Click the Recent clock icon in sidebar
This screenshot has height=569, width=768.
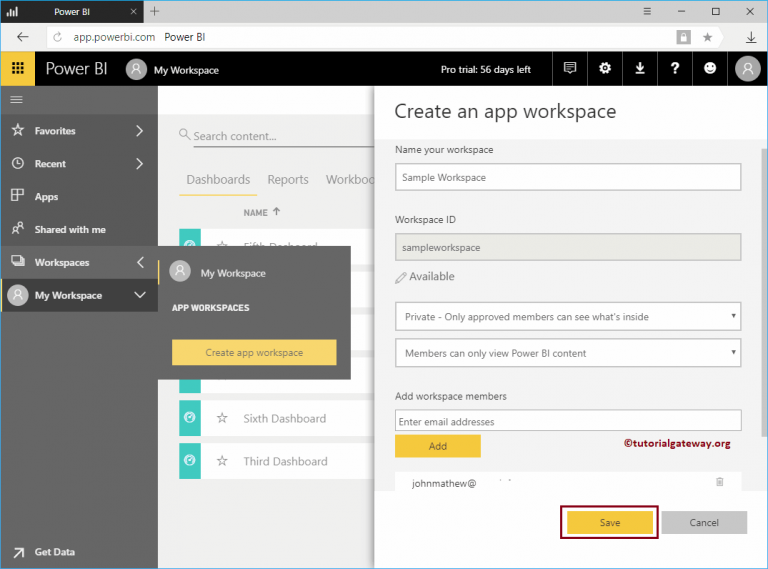coord(18,164)
